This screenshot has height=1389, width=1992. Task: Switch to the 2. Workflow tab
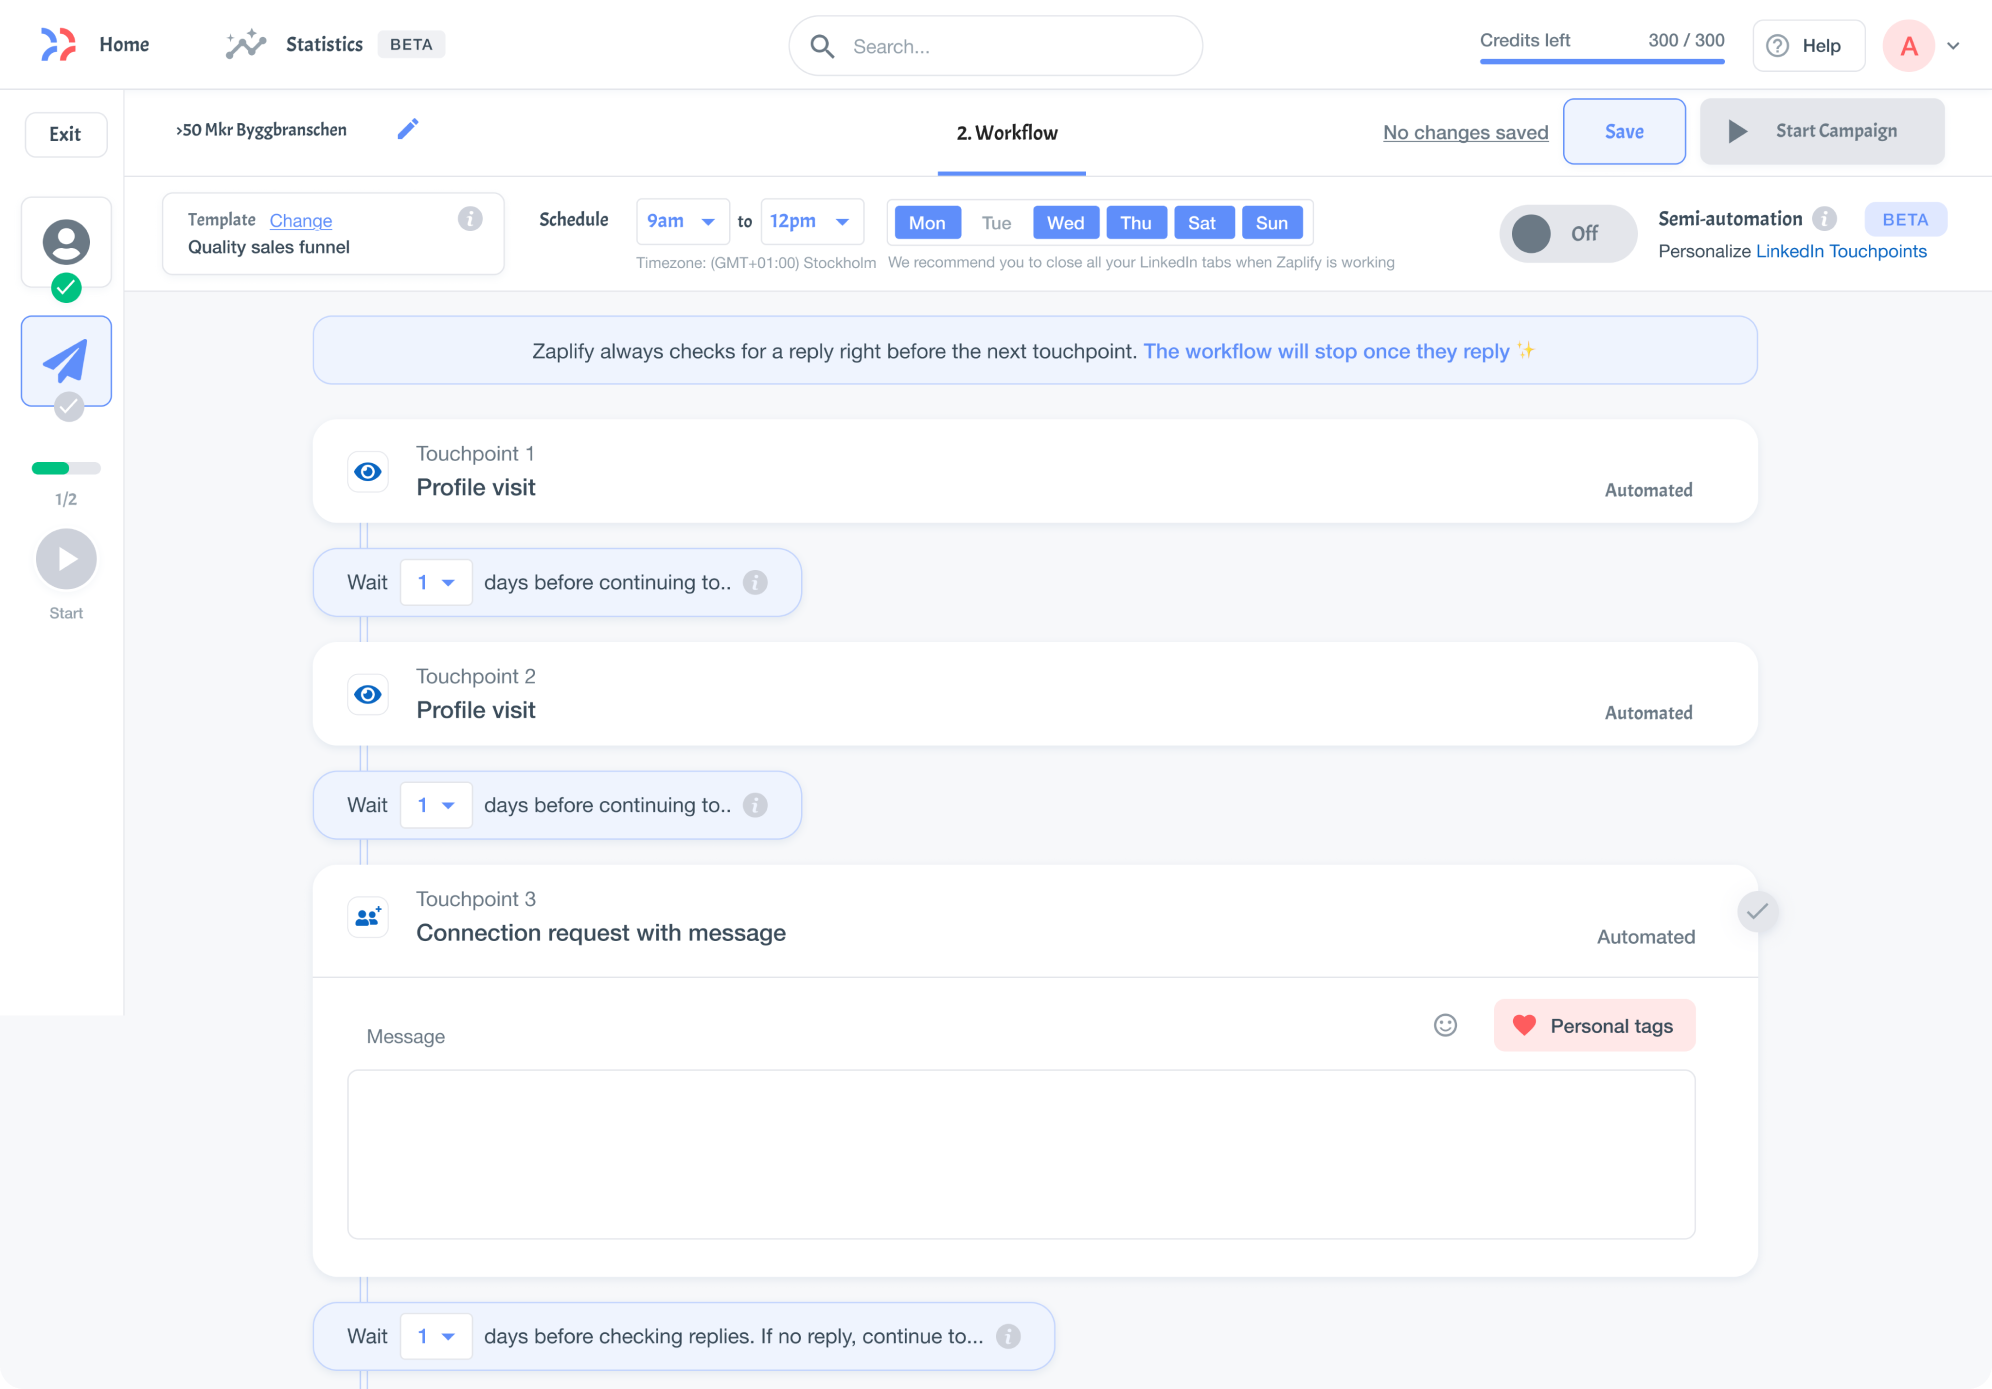1009,132
